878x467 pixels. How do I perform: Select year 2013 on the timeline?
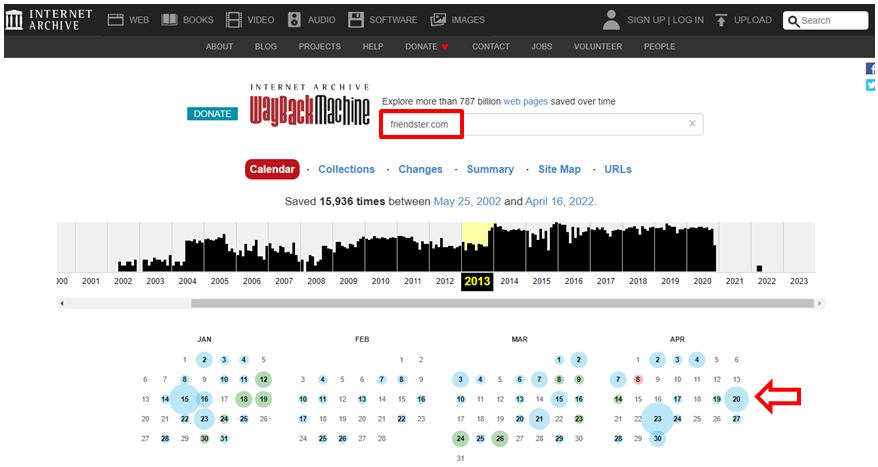[x=477, y=281]
